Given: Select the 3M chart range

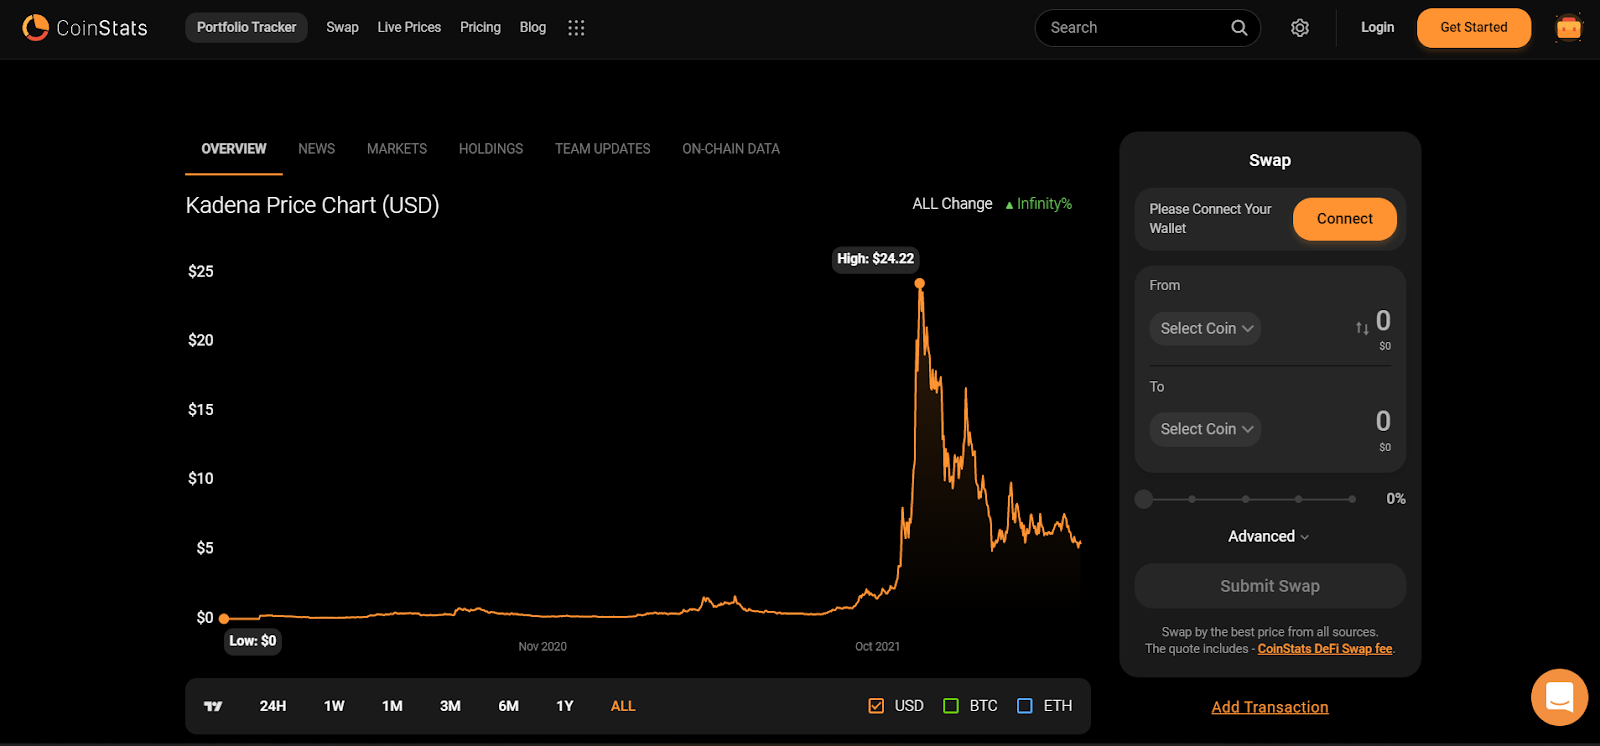Looking at the screenshot, I should coord(450,706).
